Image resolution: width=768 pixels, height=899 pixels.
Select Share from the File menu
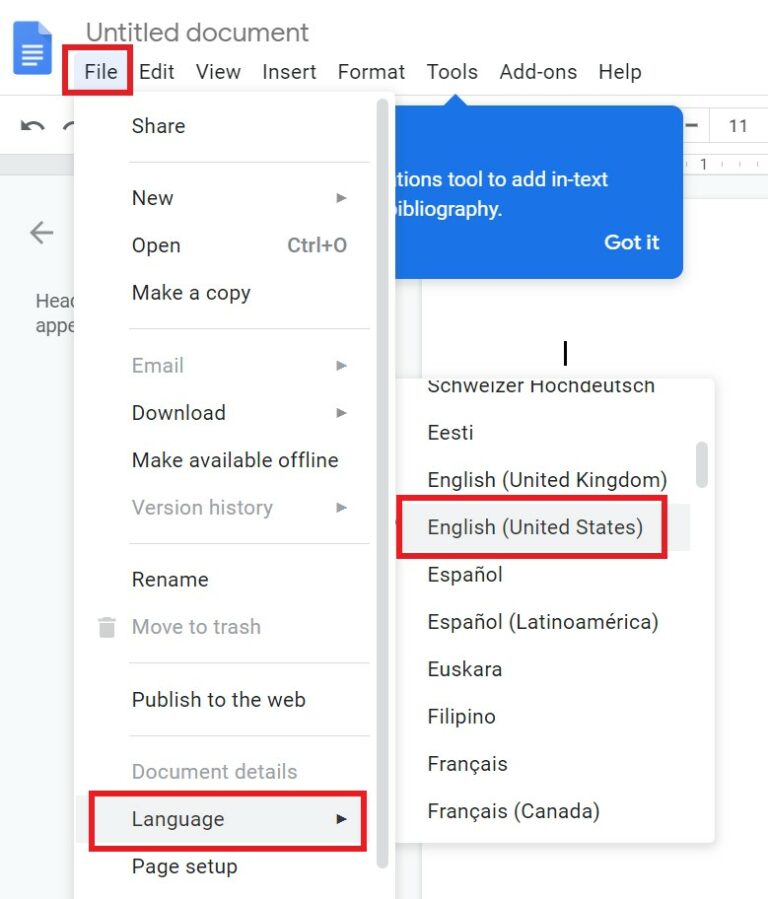(x=157, y=126)
